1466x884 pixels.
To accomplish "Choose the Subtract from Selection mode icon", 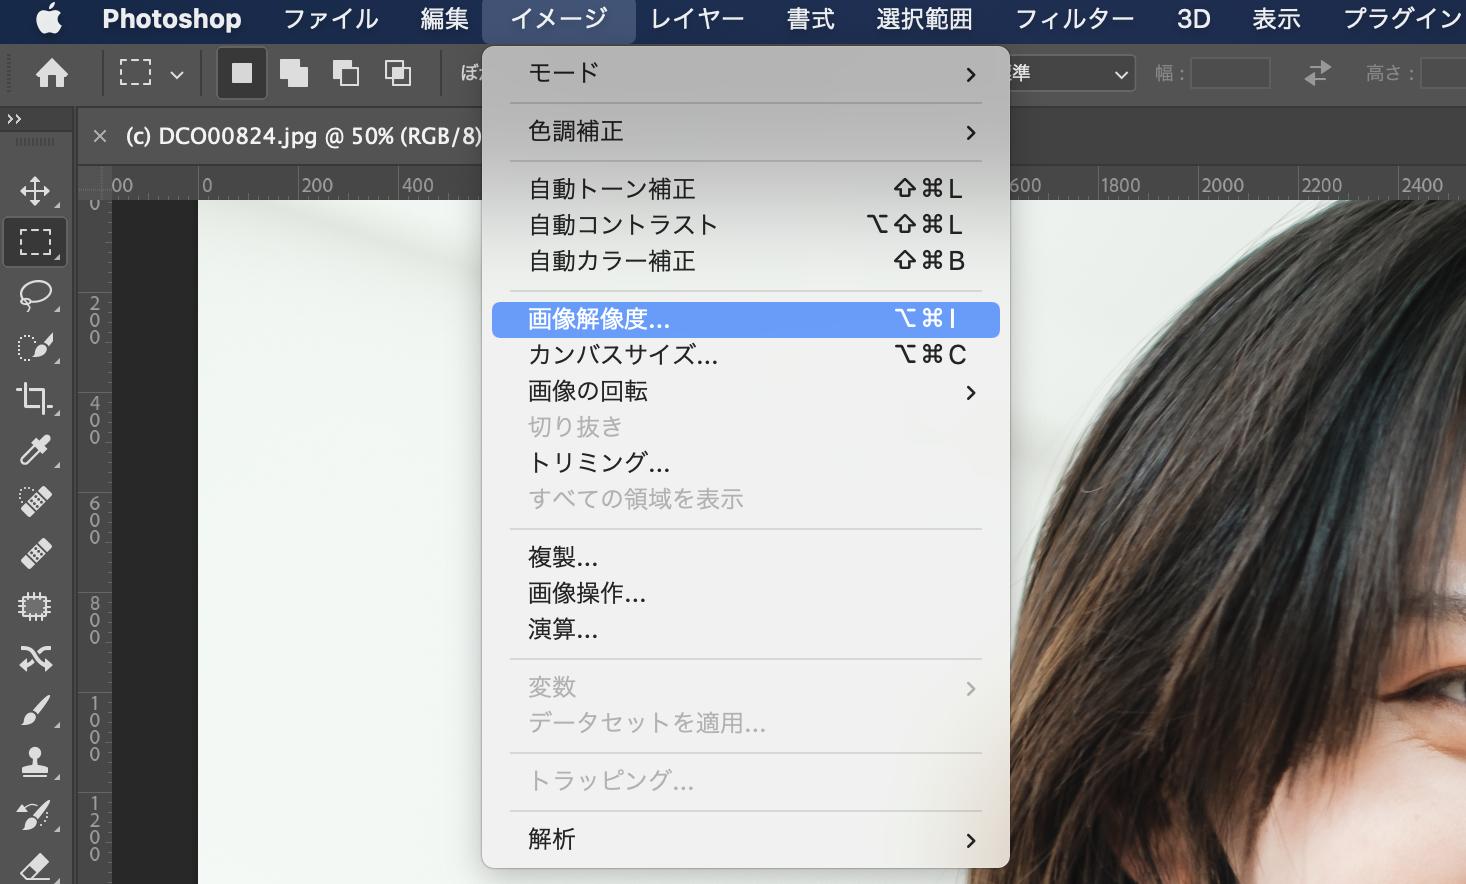I will 346,73.
